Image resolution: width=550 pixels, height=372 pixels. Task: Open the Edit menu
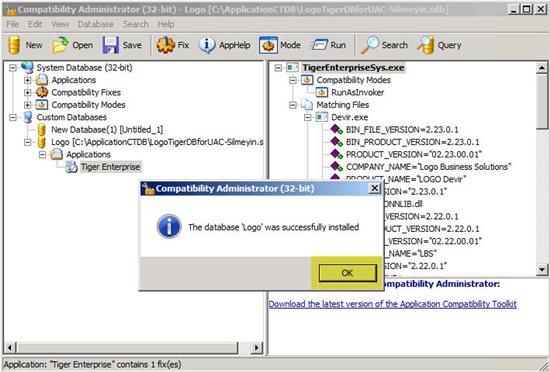pyautogui.click(x=35, y=24)
